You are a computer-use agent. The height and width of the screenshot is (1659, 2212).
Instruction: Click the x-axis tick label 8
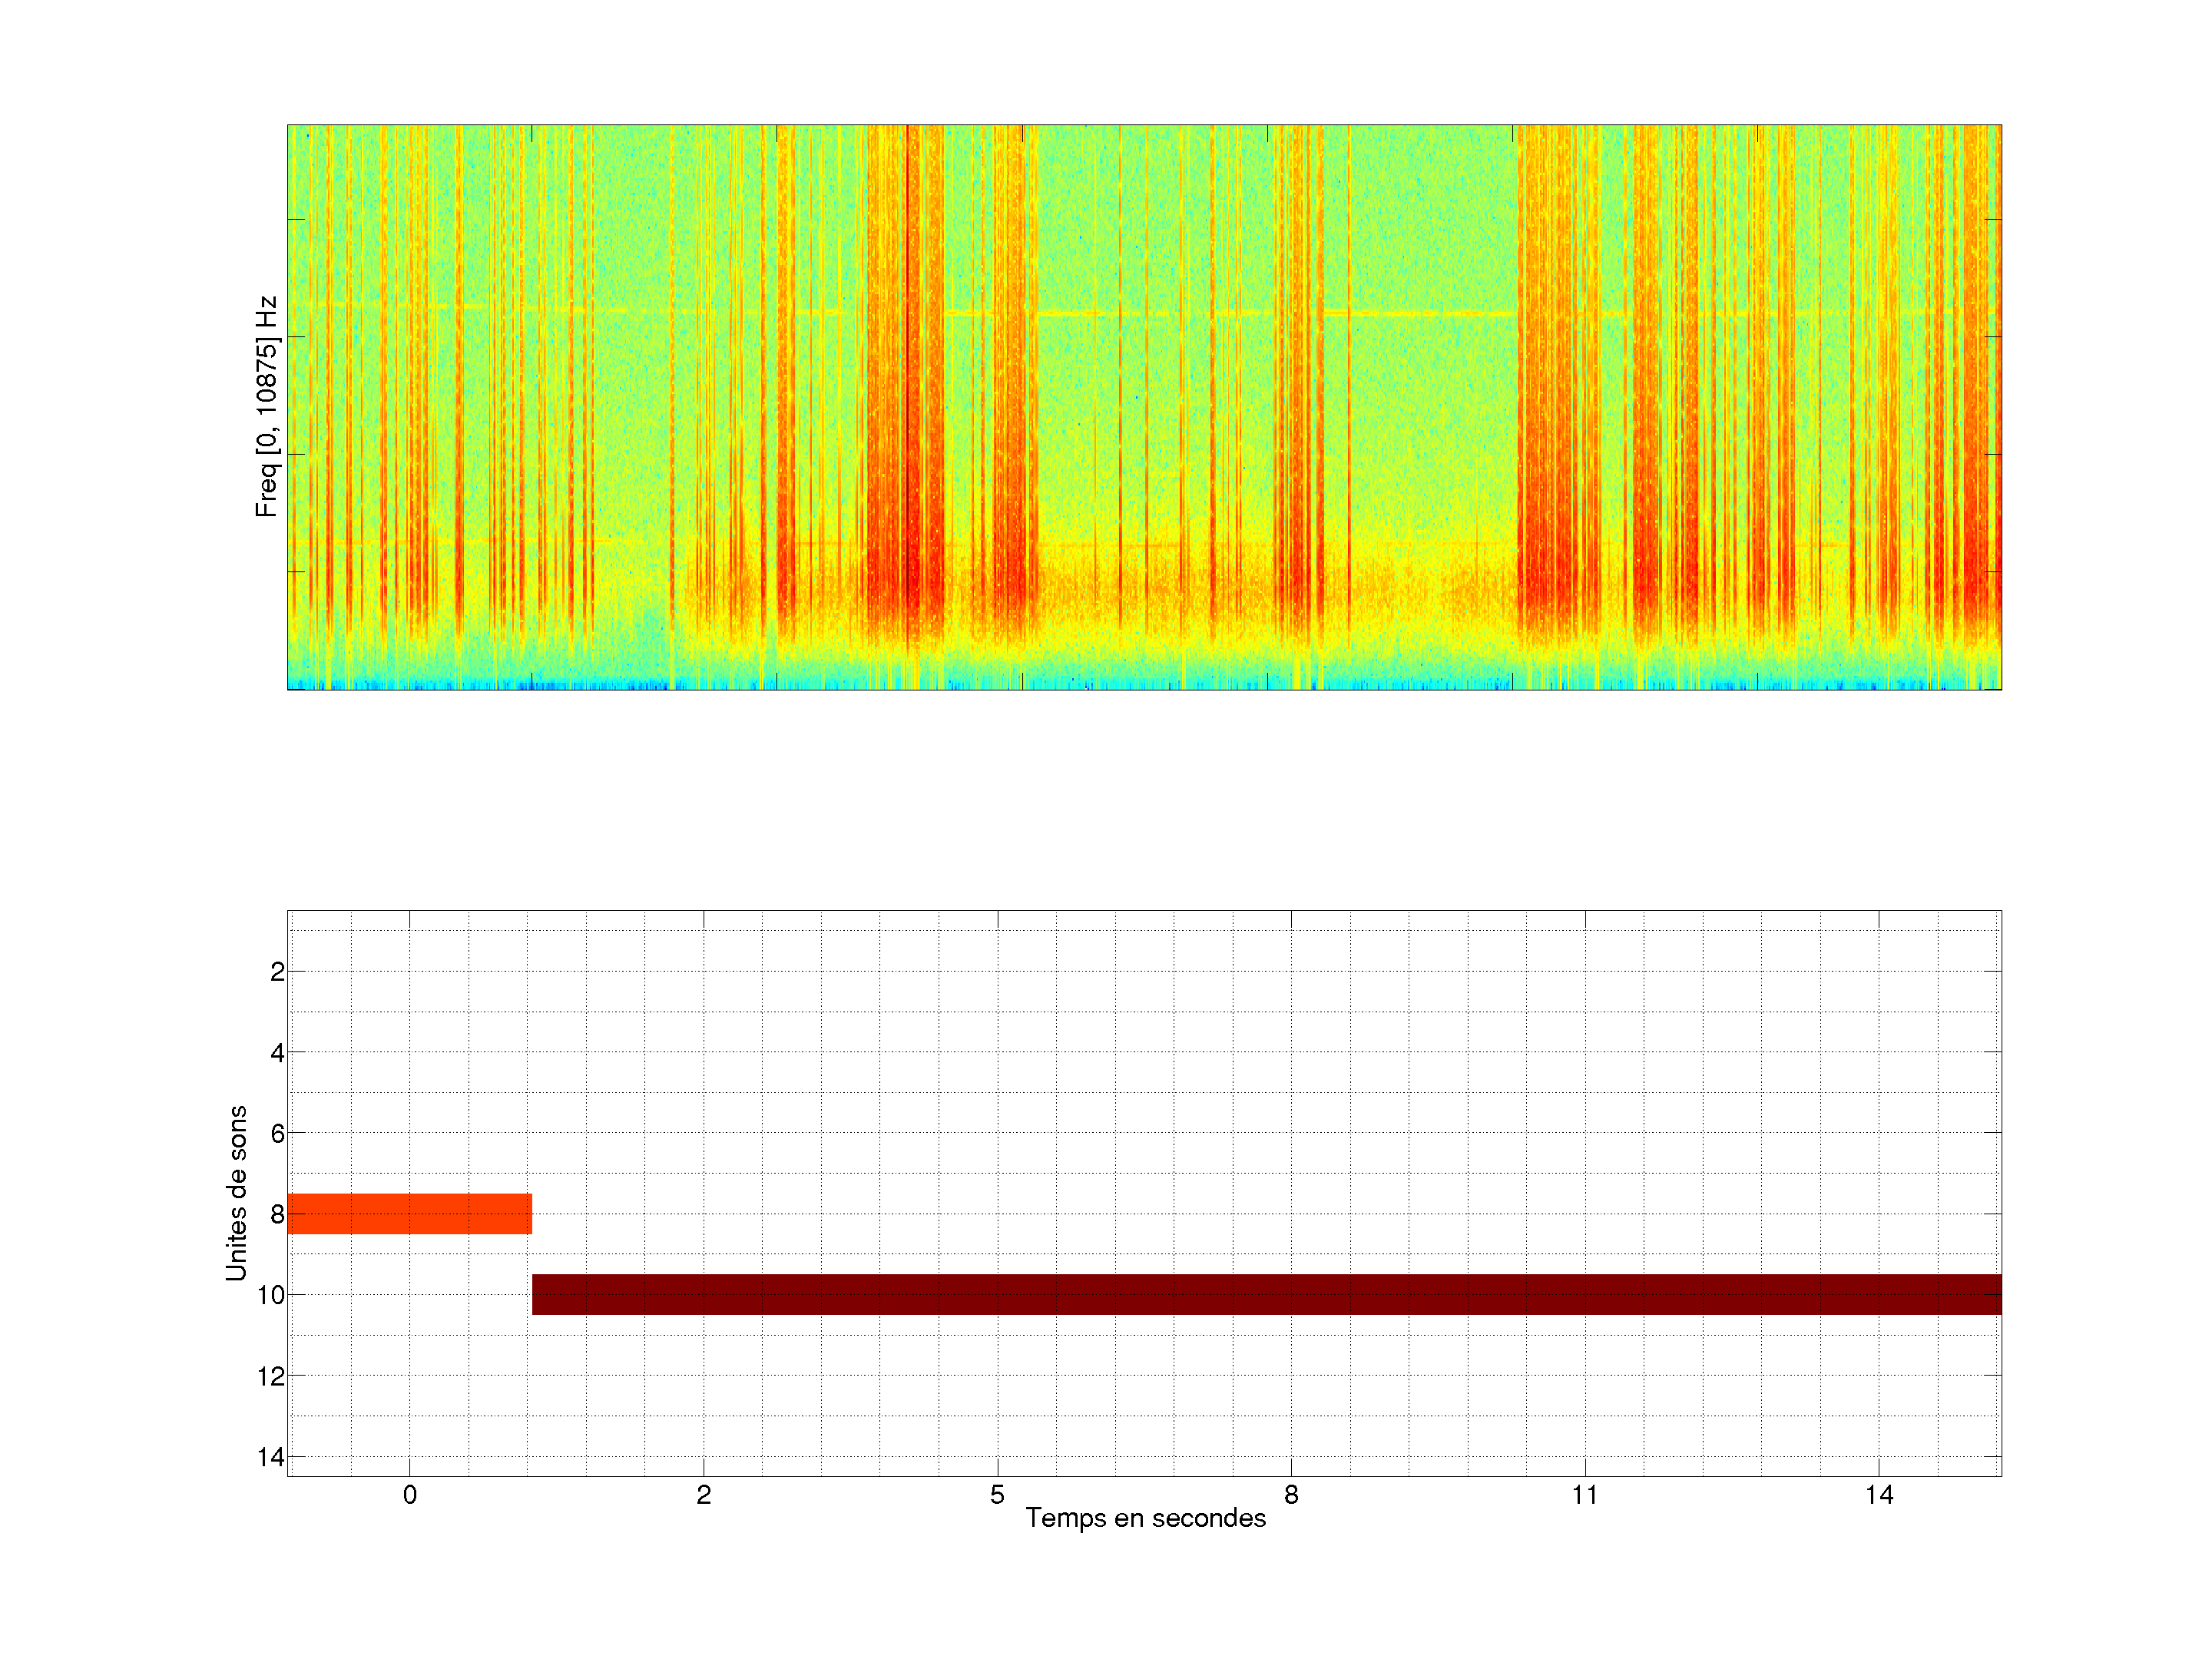click(x=1291, y=1495)
